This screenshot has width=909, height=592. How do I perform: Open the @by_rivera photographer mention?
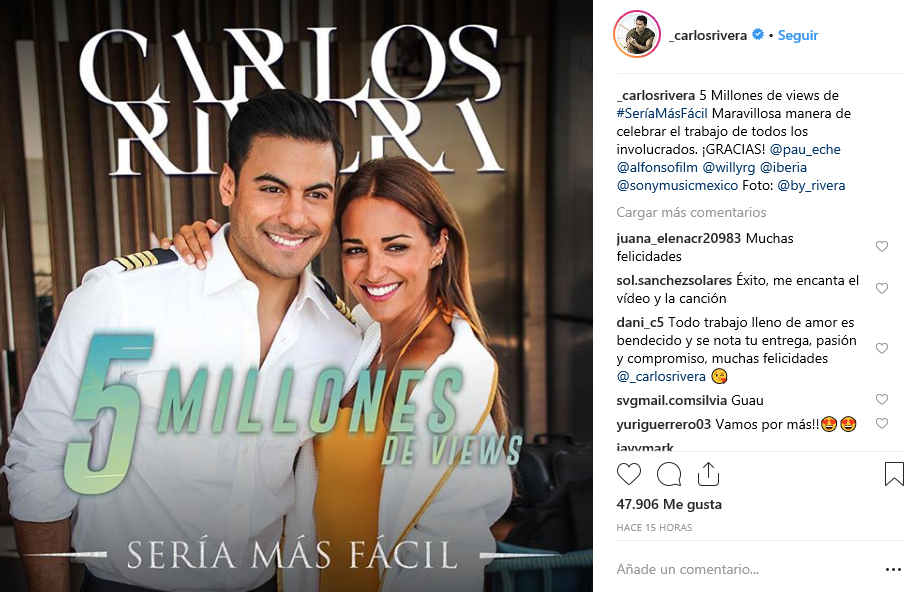[811, 186]
